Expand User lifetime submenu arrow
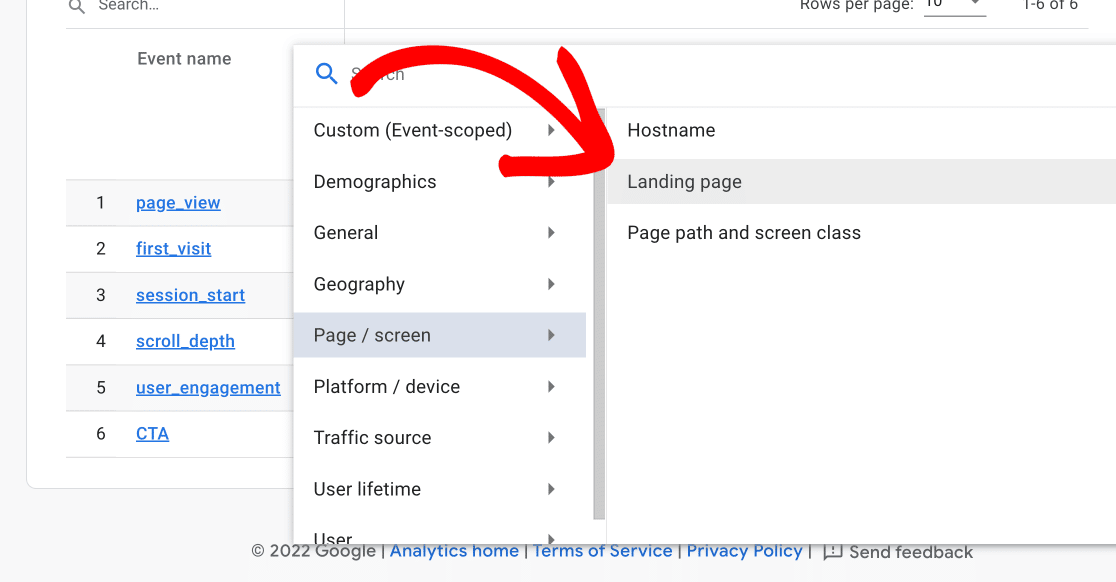 tap(551, 489)
